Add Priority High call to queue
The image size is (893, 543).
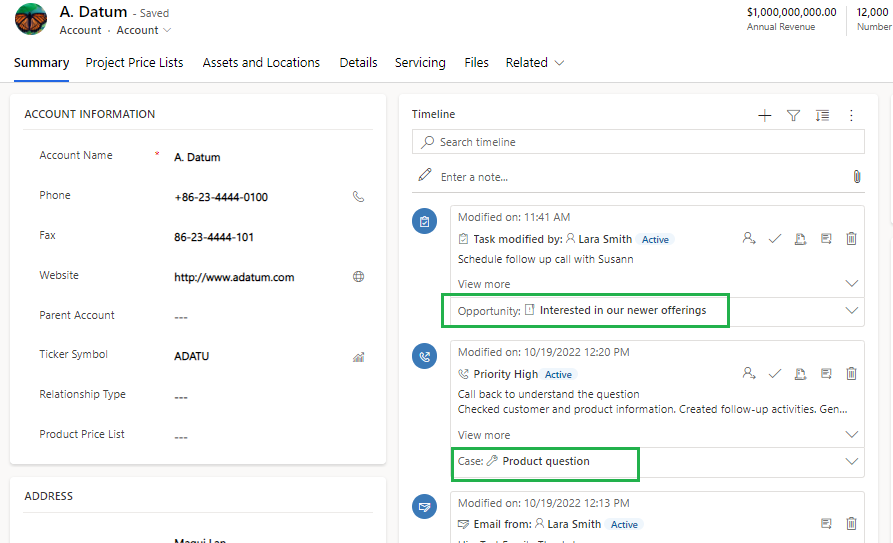click(x=800, y=374)
